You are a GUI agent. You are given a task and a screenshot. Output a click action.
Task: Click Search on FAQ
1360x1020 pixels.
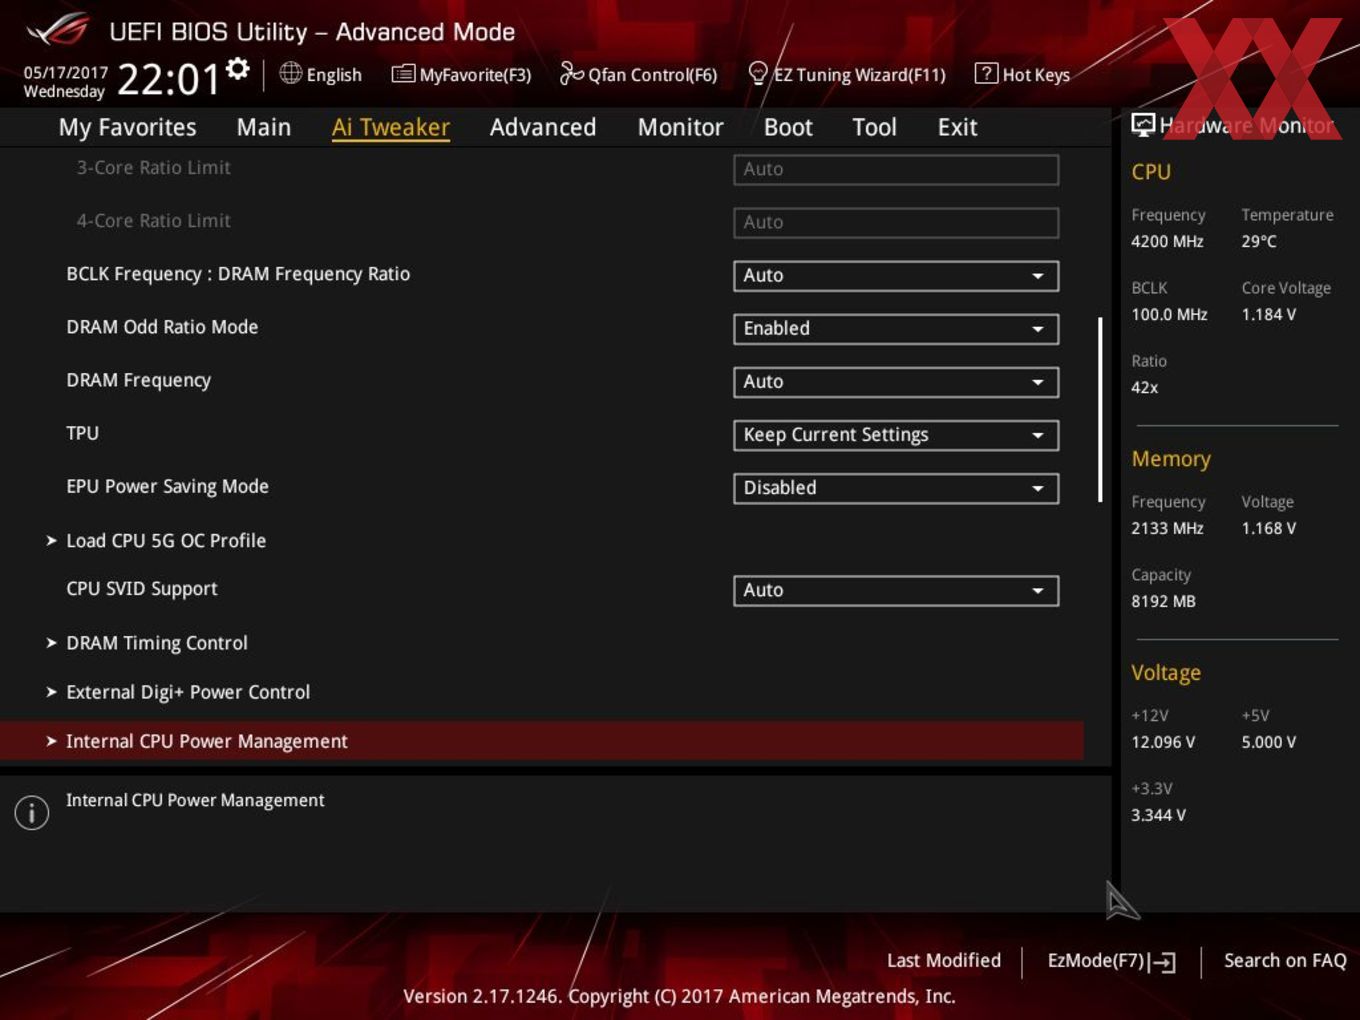[1285, 961]
